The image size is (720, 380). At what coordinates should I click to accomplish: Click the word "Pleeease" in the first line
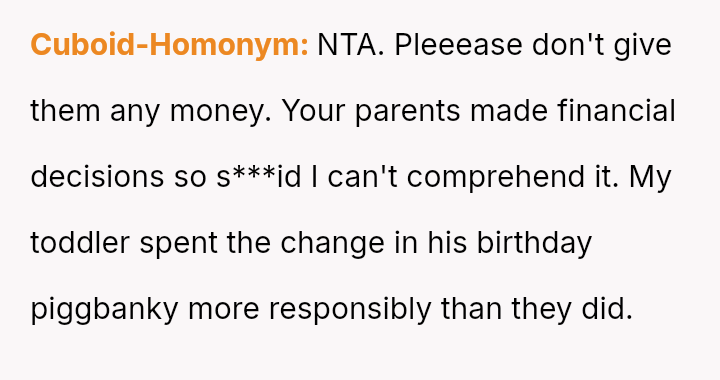pos(458,45)
